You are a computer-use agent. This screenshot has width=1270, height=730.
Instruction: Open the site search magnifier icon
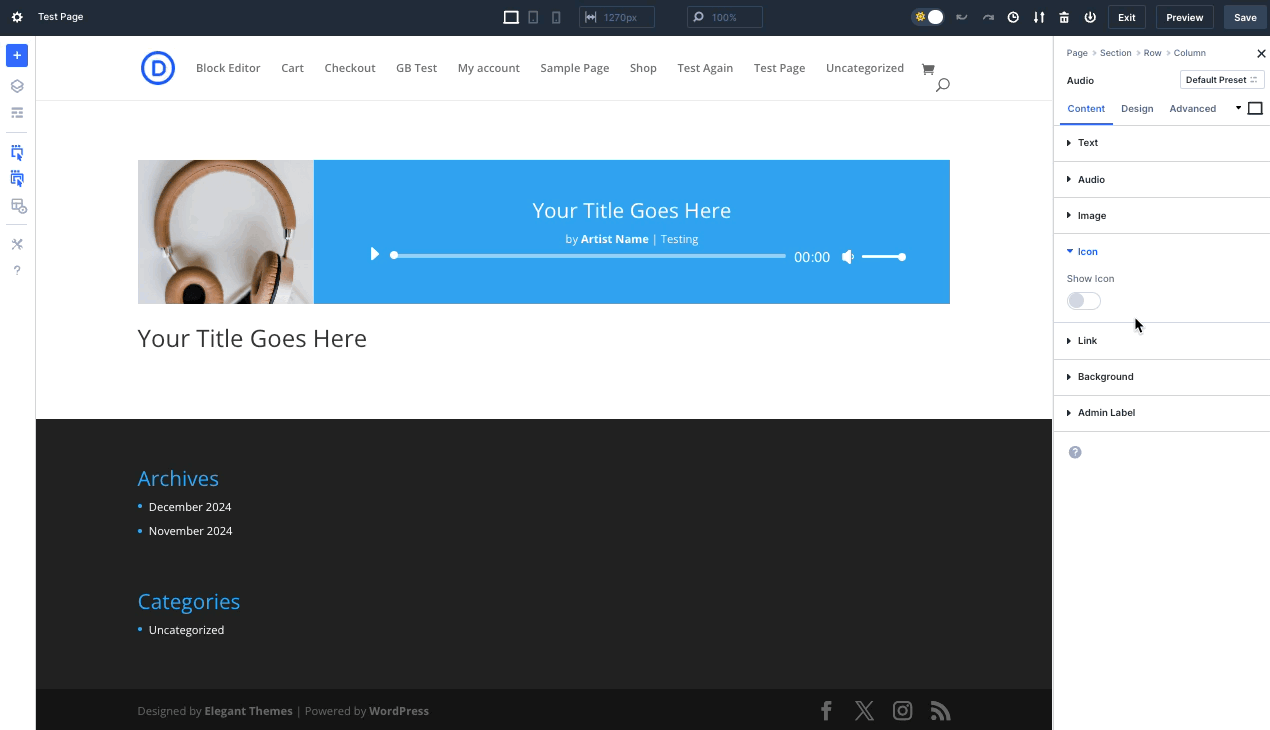pos(942,85)
